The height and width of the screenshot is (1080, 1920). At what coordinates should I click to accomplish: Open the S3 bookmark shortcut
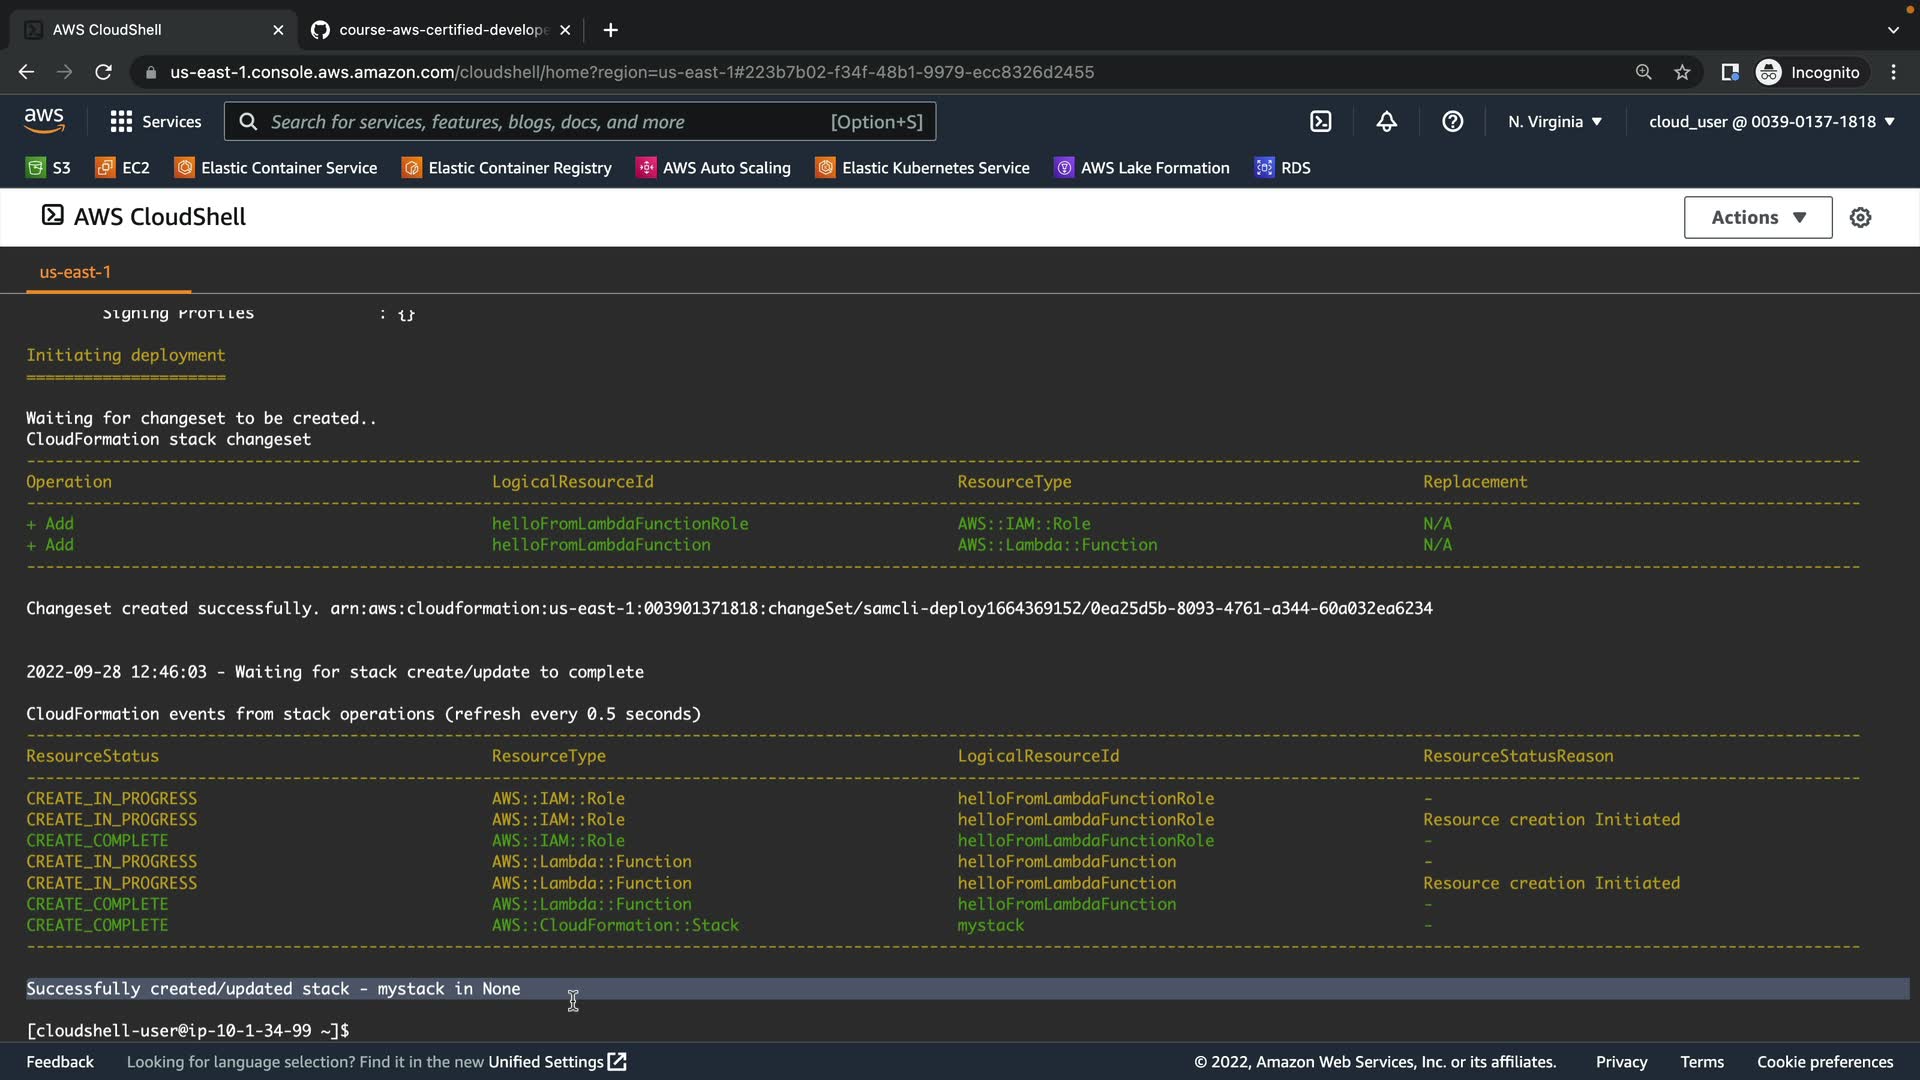(x=49, y=168)
